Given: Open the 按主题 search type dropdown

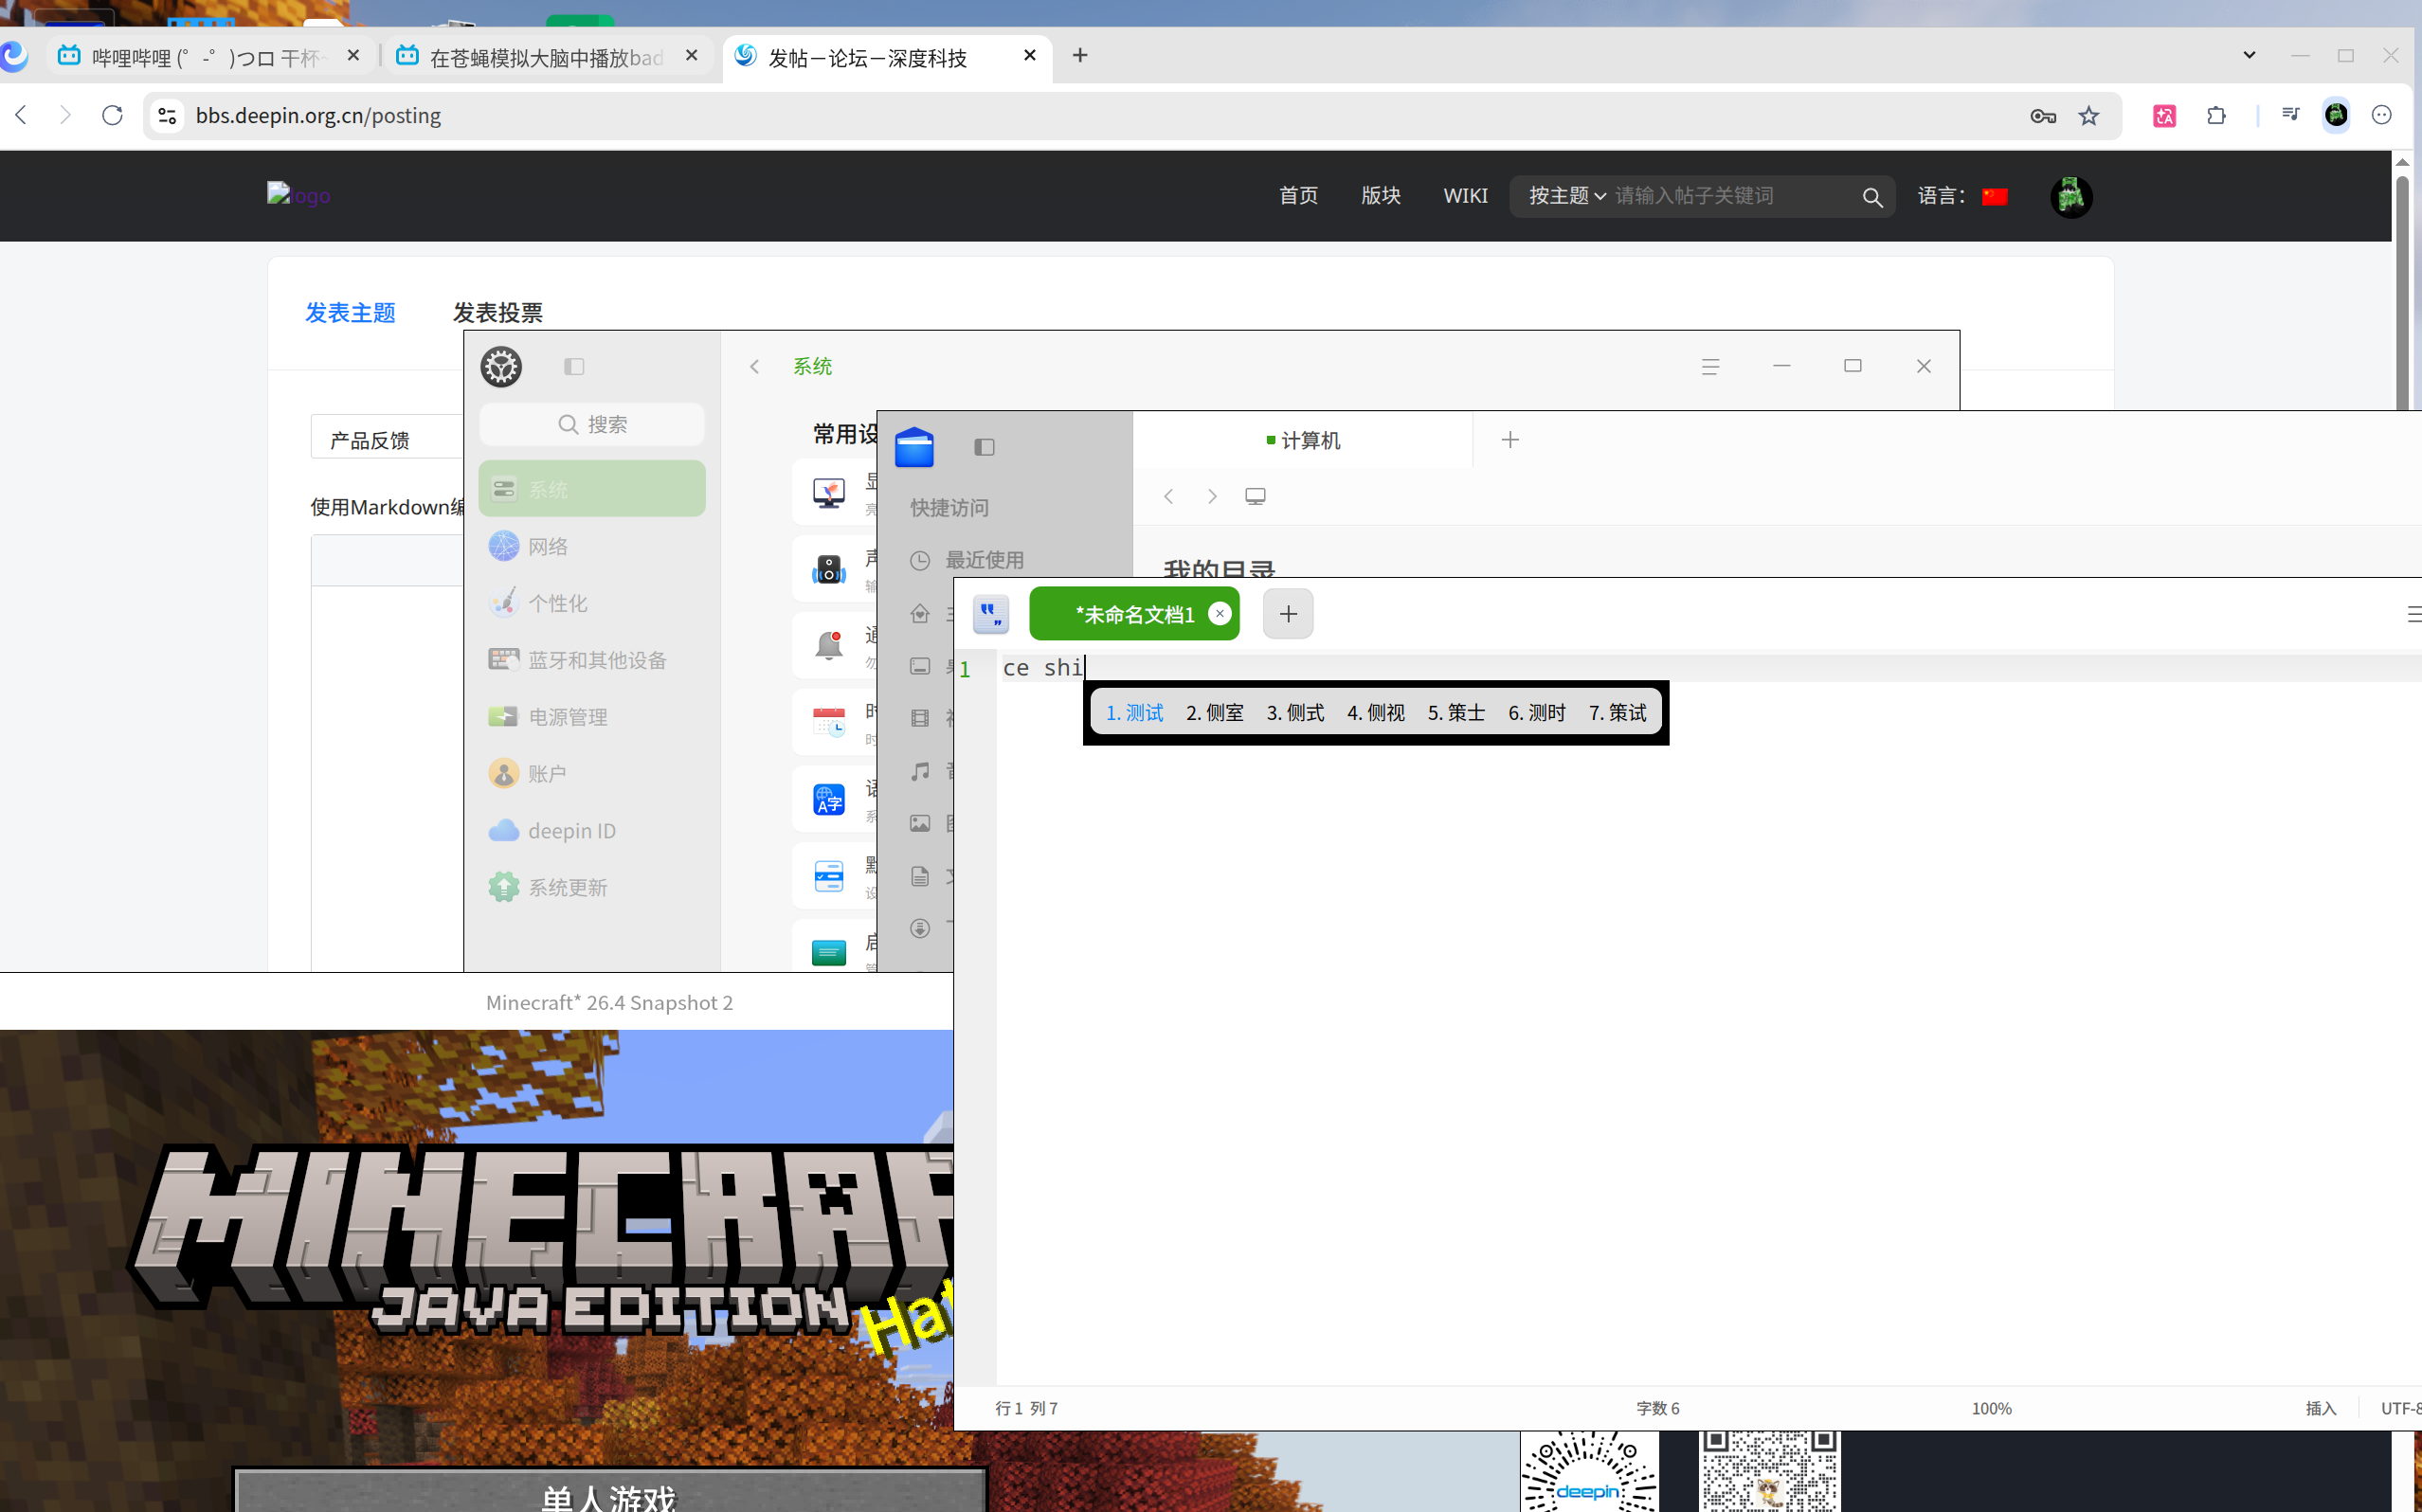Looking at the screenshot, I should (1567, 196).
